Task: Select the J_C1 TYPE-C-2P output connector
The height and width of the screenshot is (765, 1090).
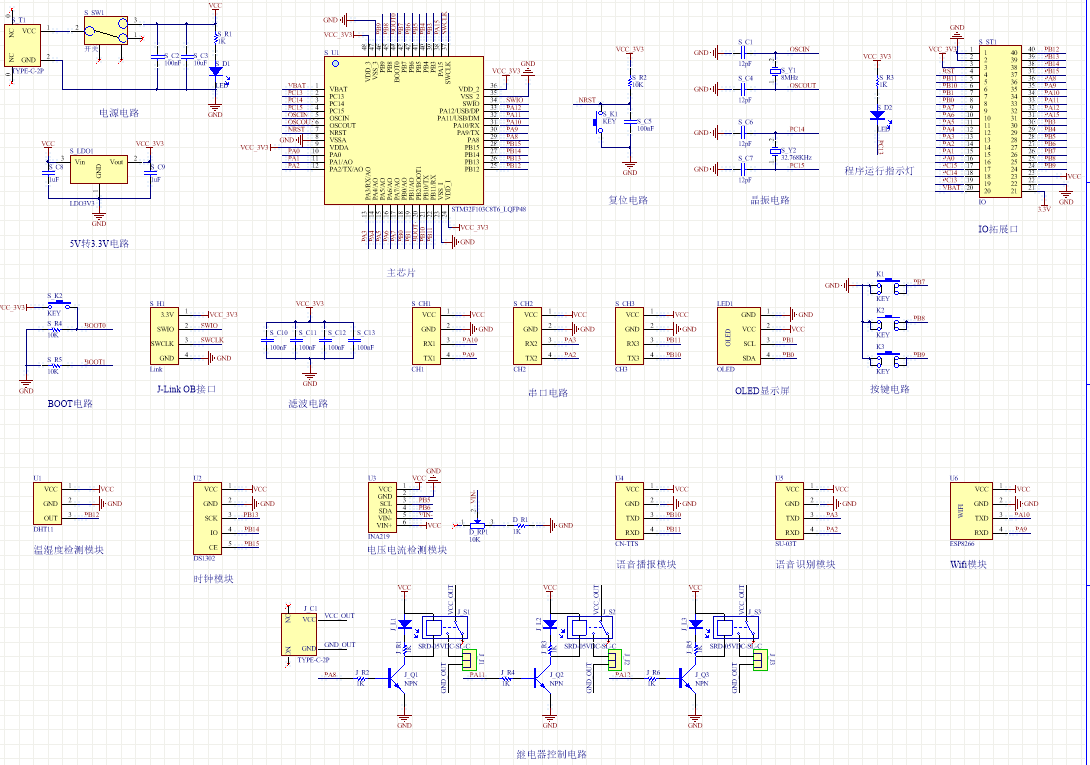Action: pyautogui.click(x=299, y=634)
